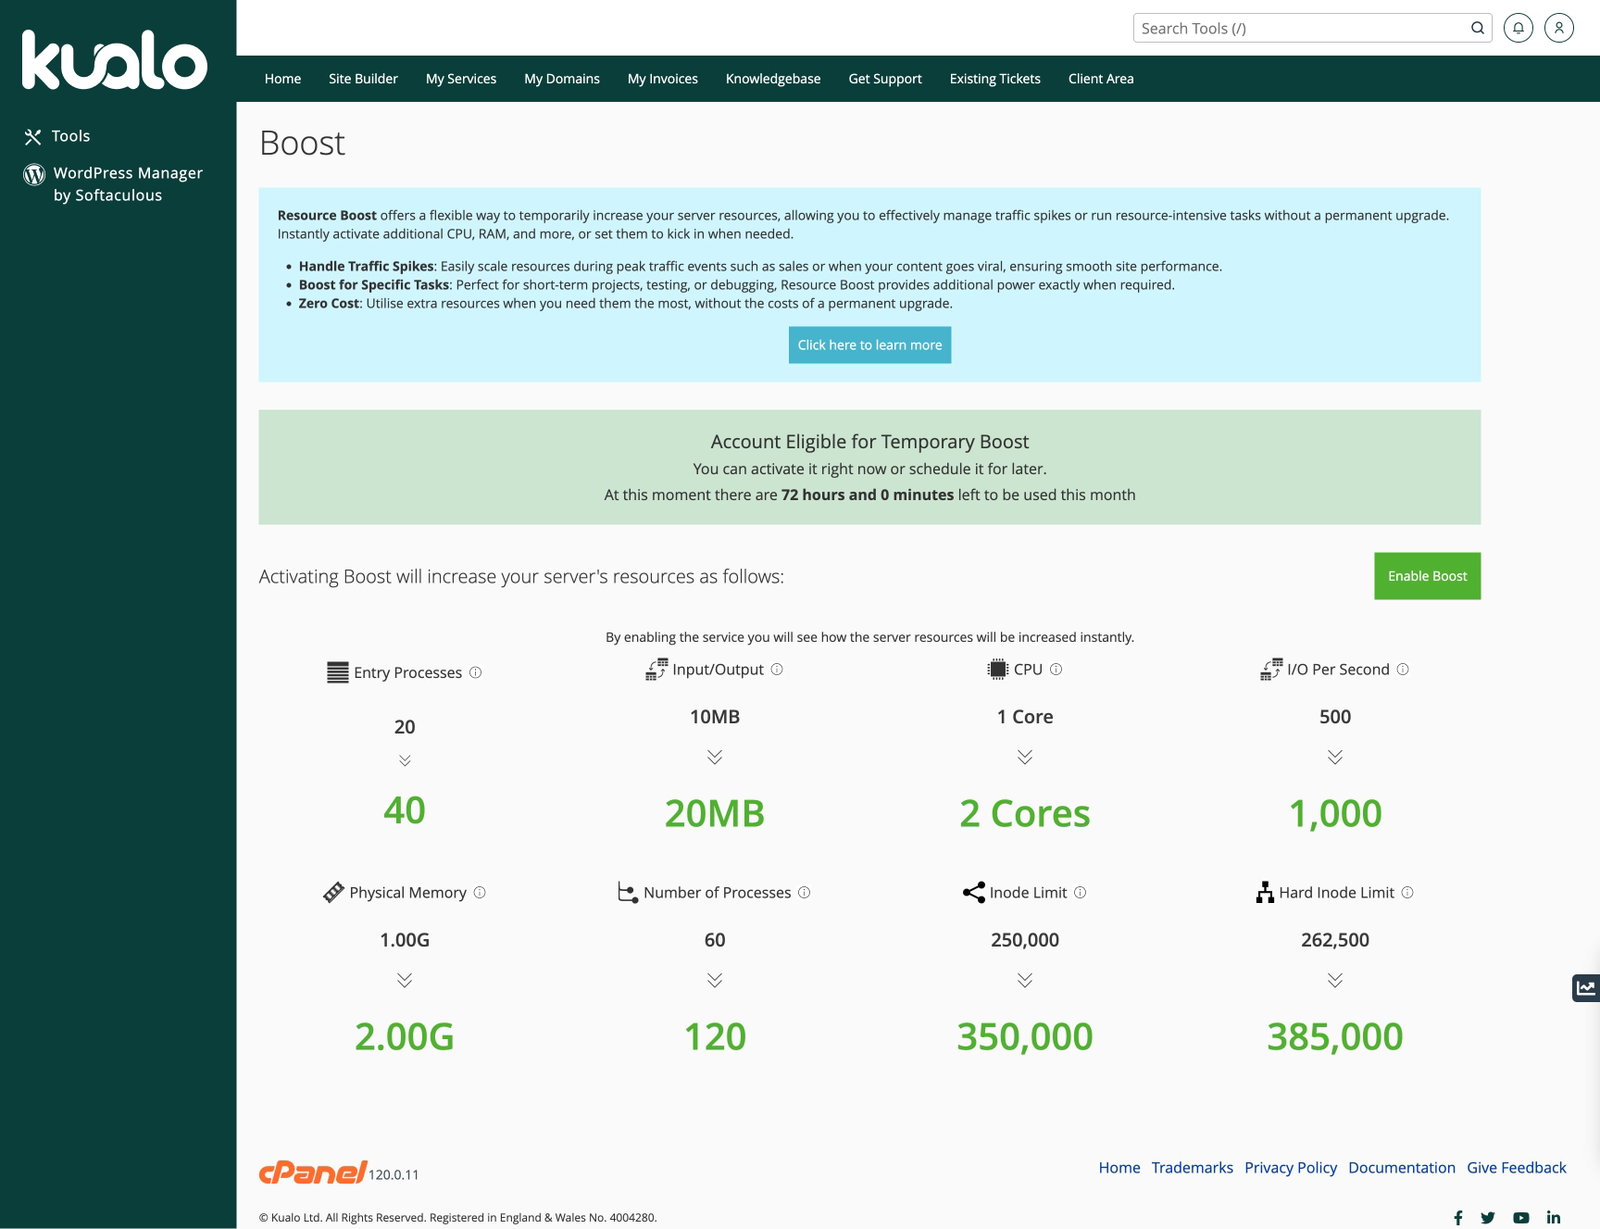Viewport: 1600px width, 1229px height.
Task: Go to Home in the navigation bar
Action: click(x=283, y=79)
